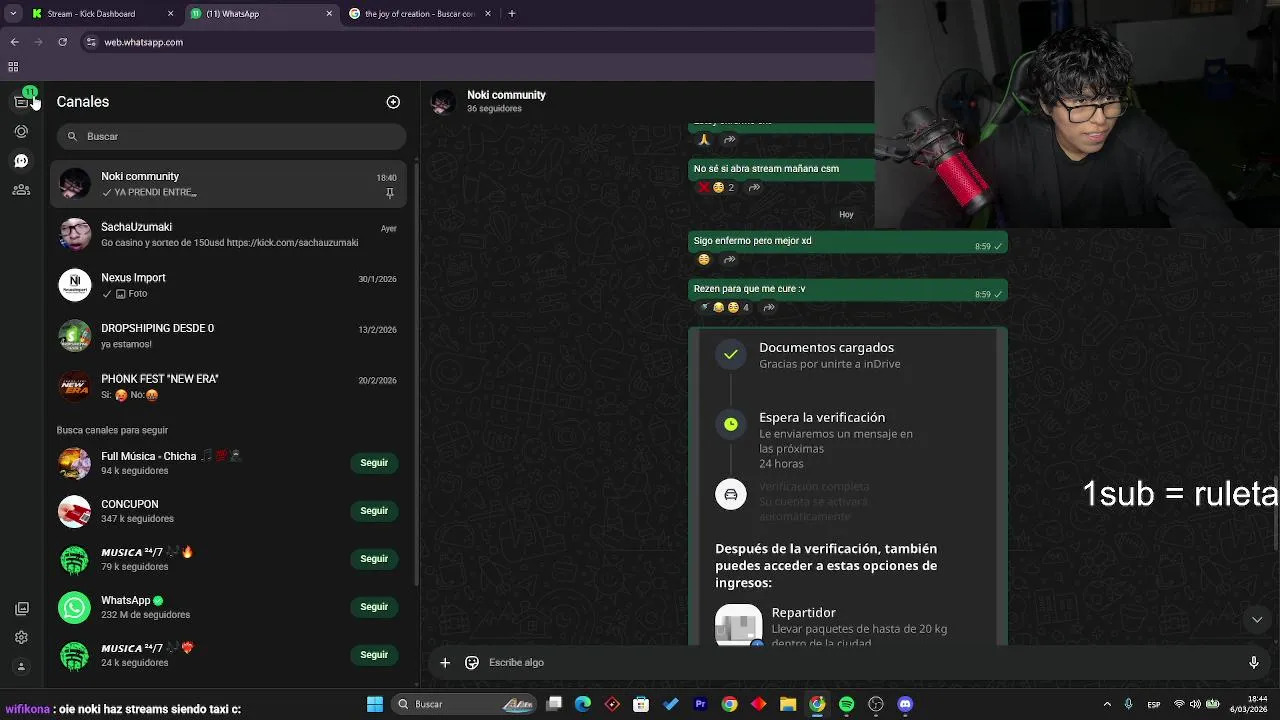Open the inDrive documents image in chat
Viewport: 1280px width, 720px height.
coord(847,487)
